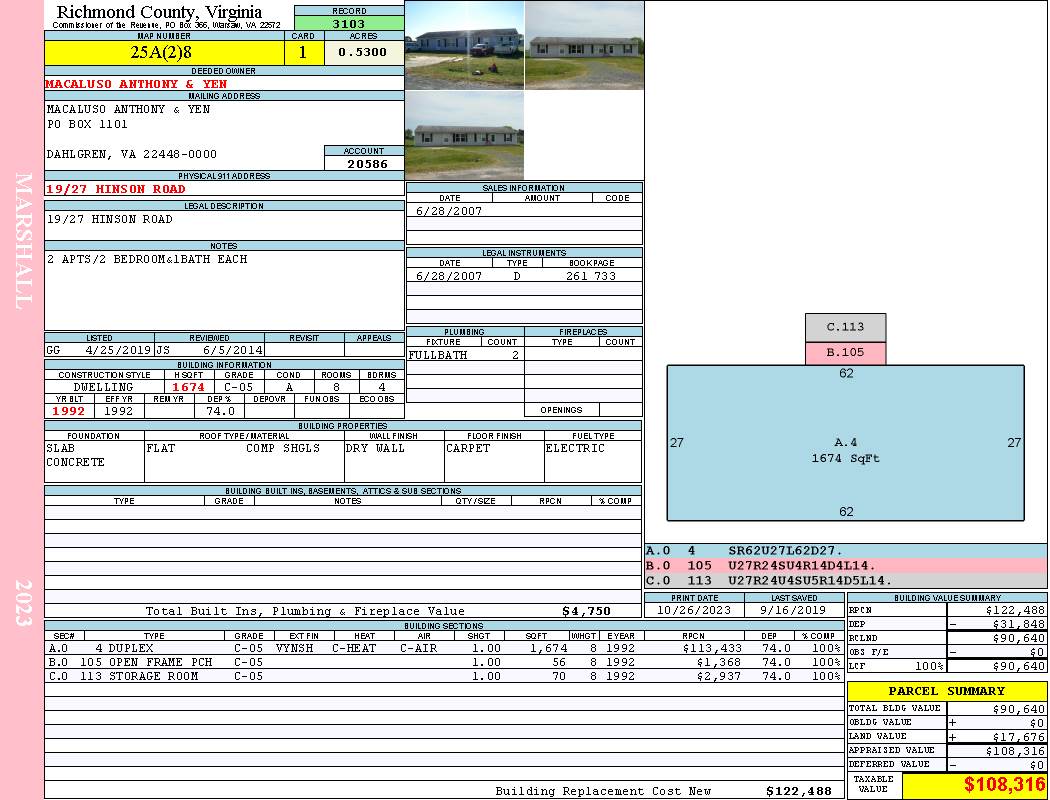Click the FULLBATH plumbing fixture entry
Viewport: 1050px width, 800px height.
[438, 355]
